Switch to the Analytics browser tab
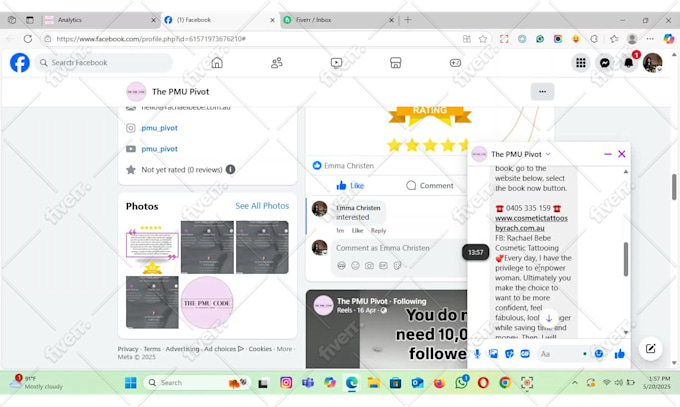680x407 pixels. 100,20
